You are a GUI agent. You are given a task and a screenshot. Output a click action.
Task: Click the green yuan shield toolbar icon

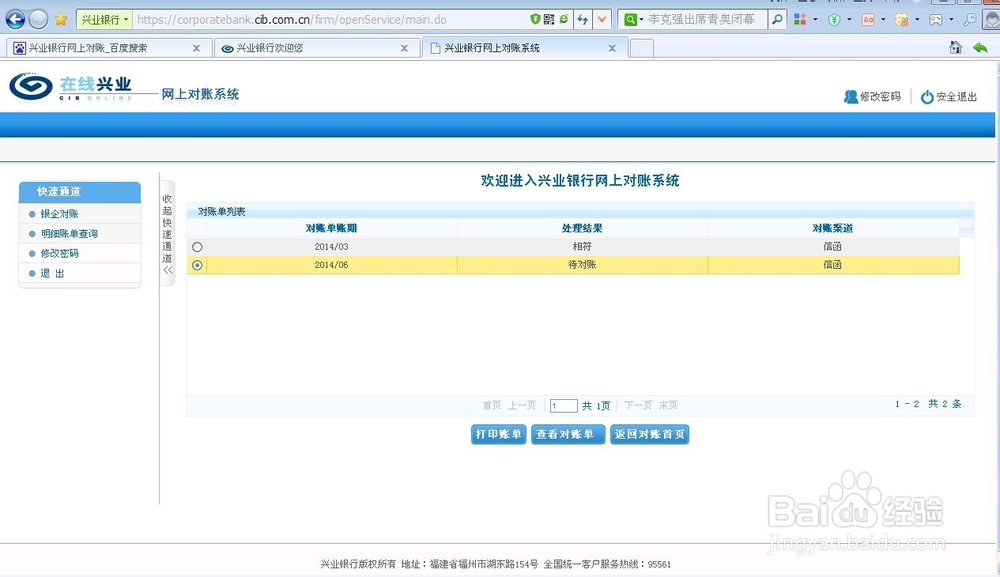(834, 20)
